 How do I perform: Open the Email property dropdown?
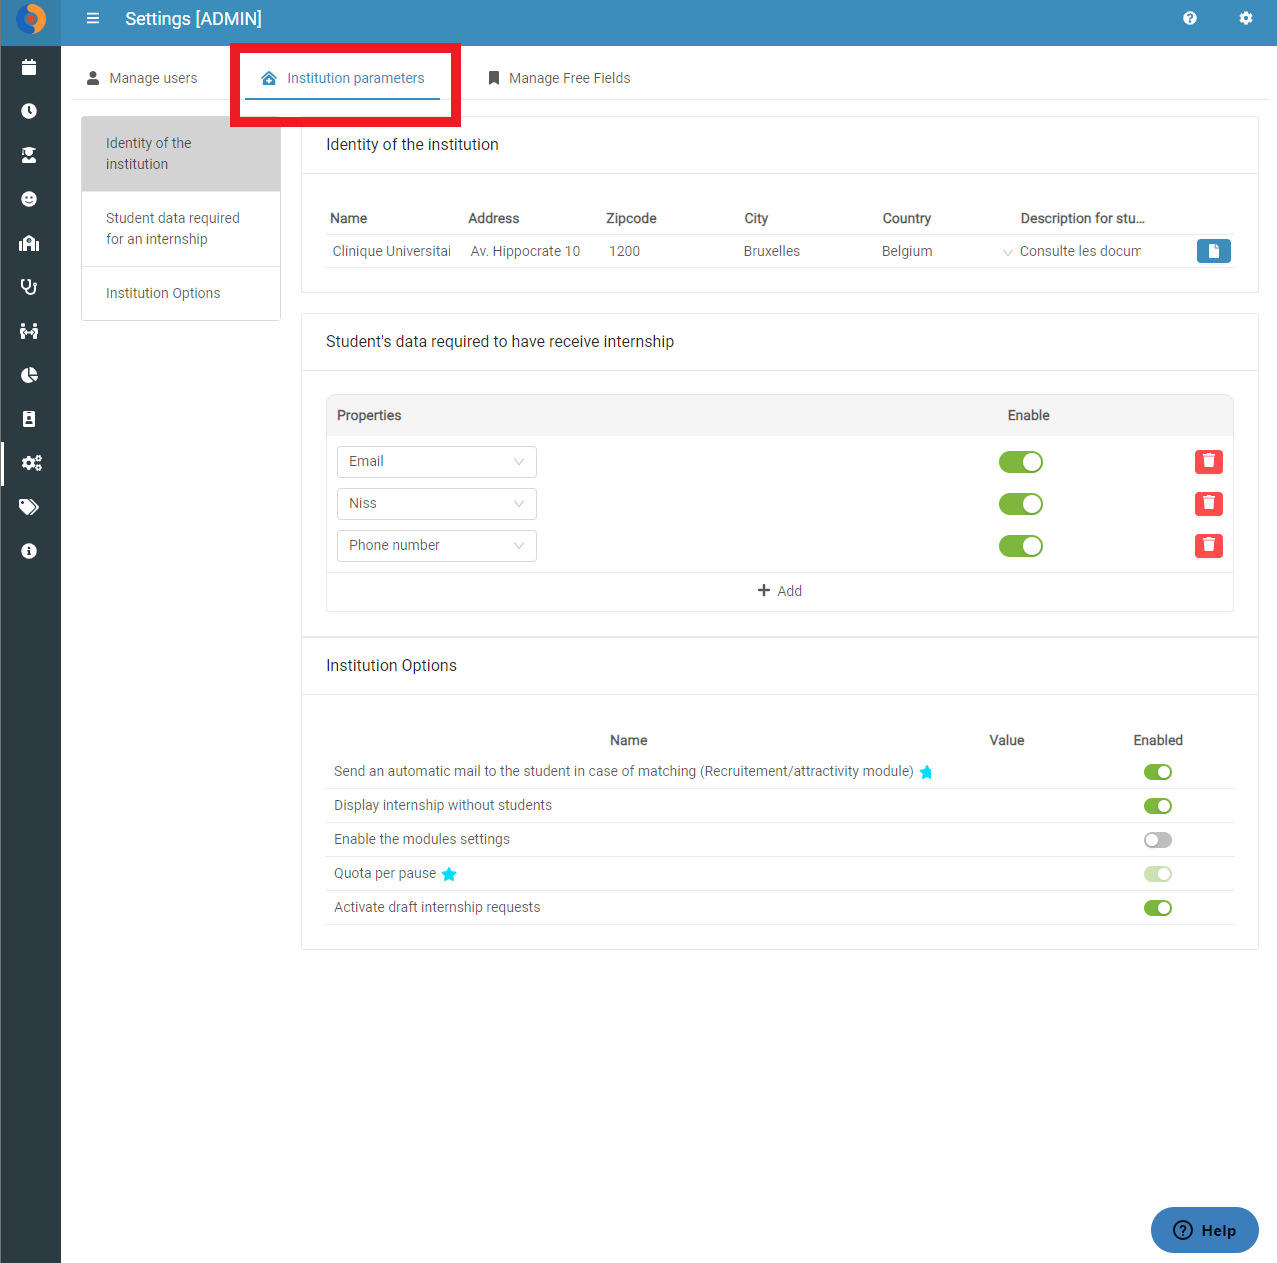437,462
